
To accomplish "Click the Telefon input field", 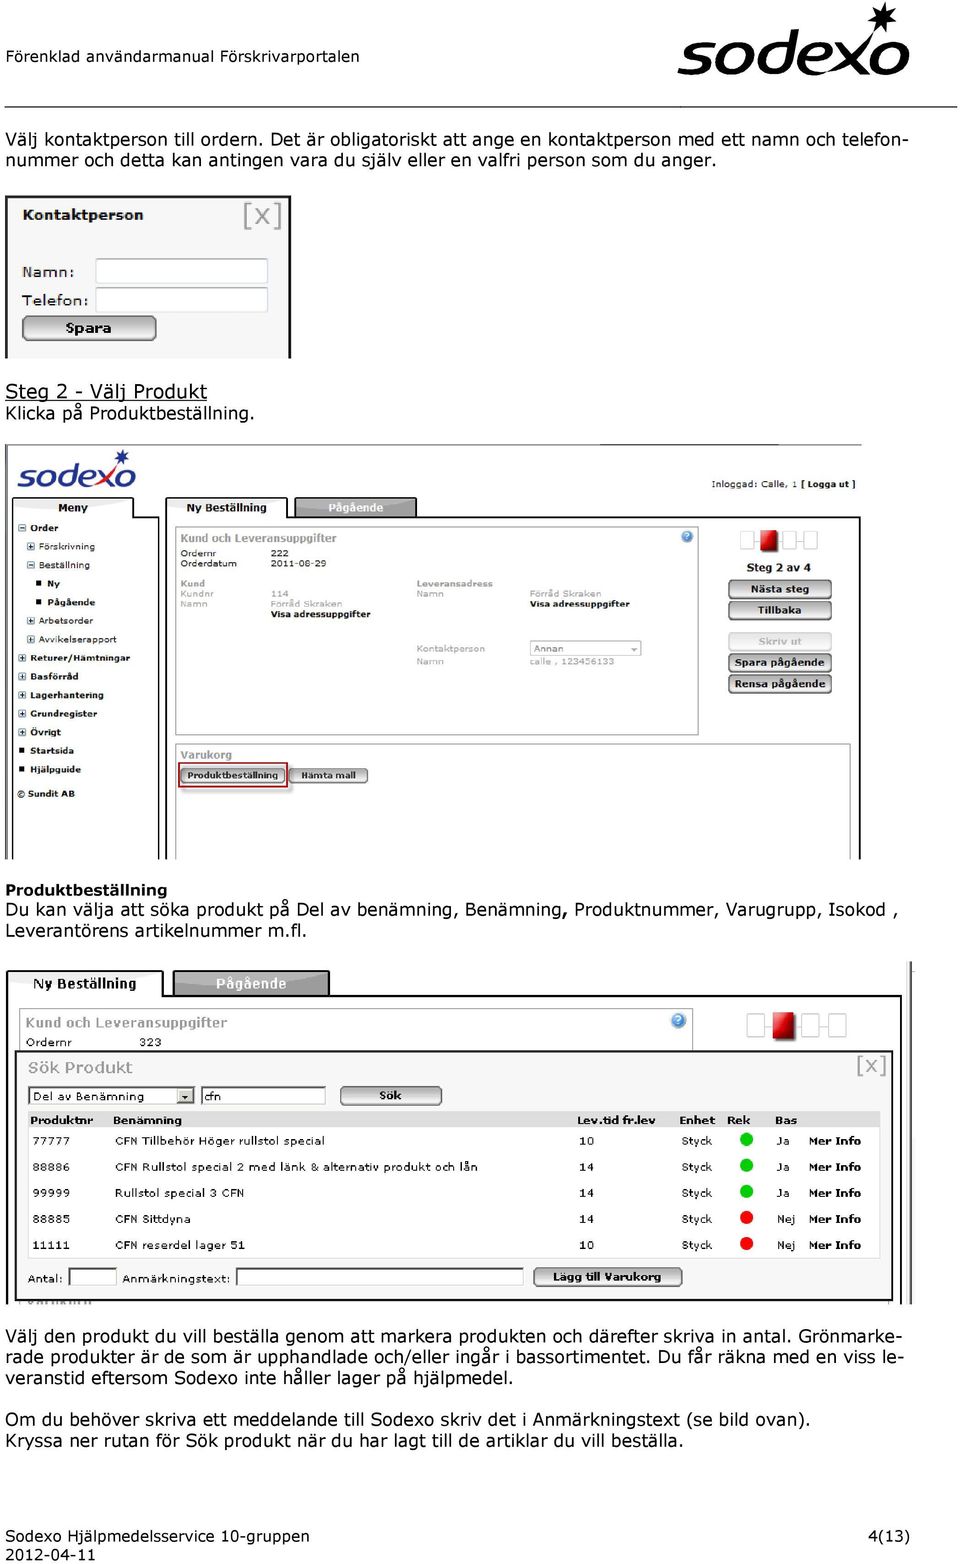I will (182, 300).
